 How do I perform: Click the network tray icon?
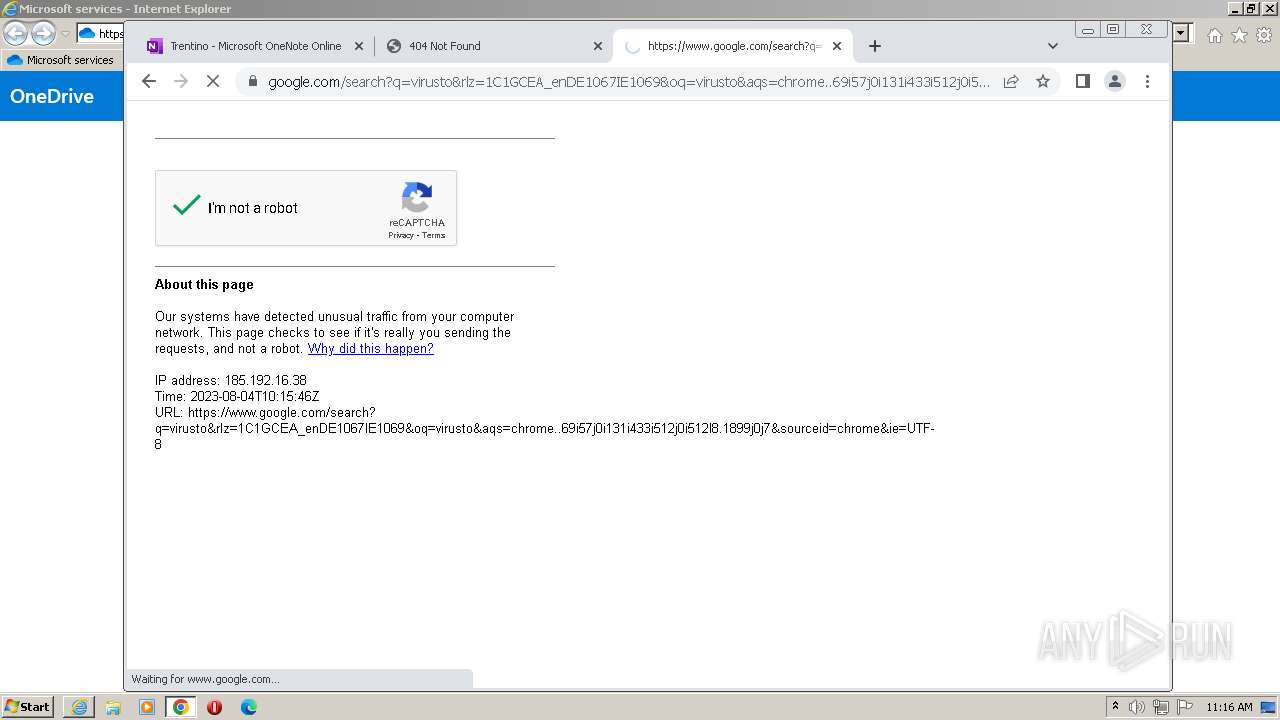[1161, 707]
